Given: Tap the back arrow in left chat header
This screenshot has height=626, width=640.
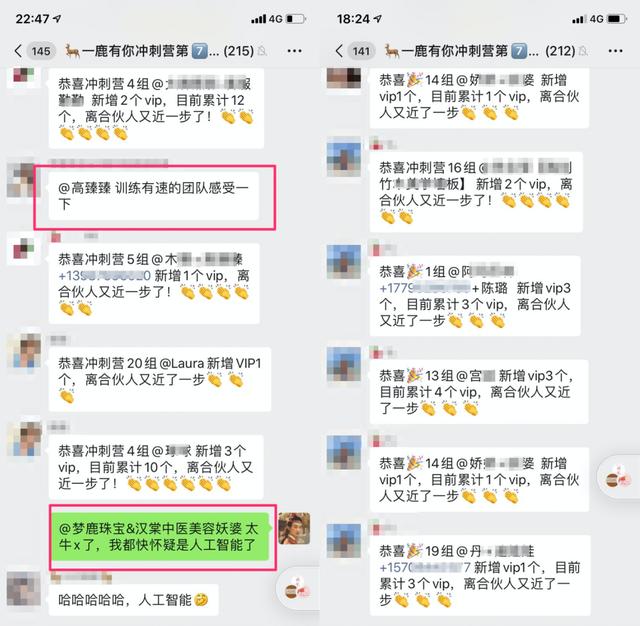Looking at the screenshot, I should click(18, 51).
